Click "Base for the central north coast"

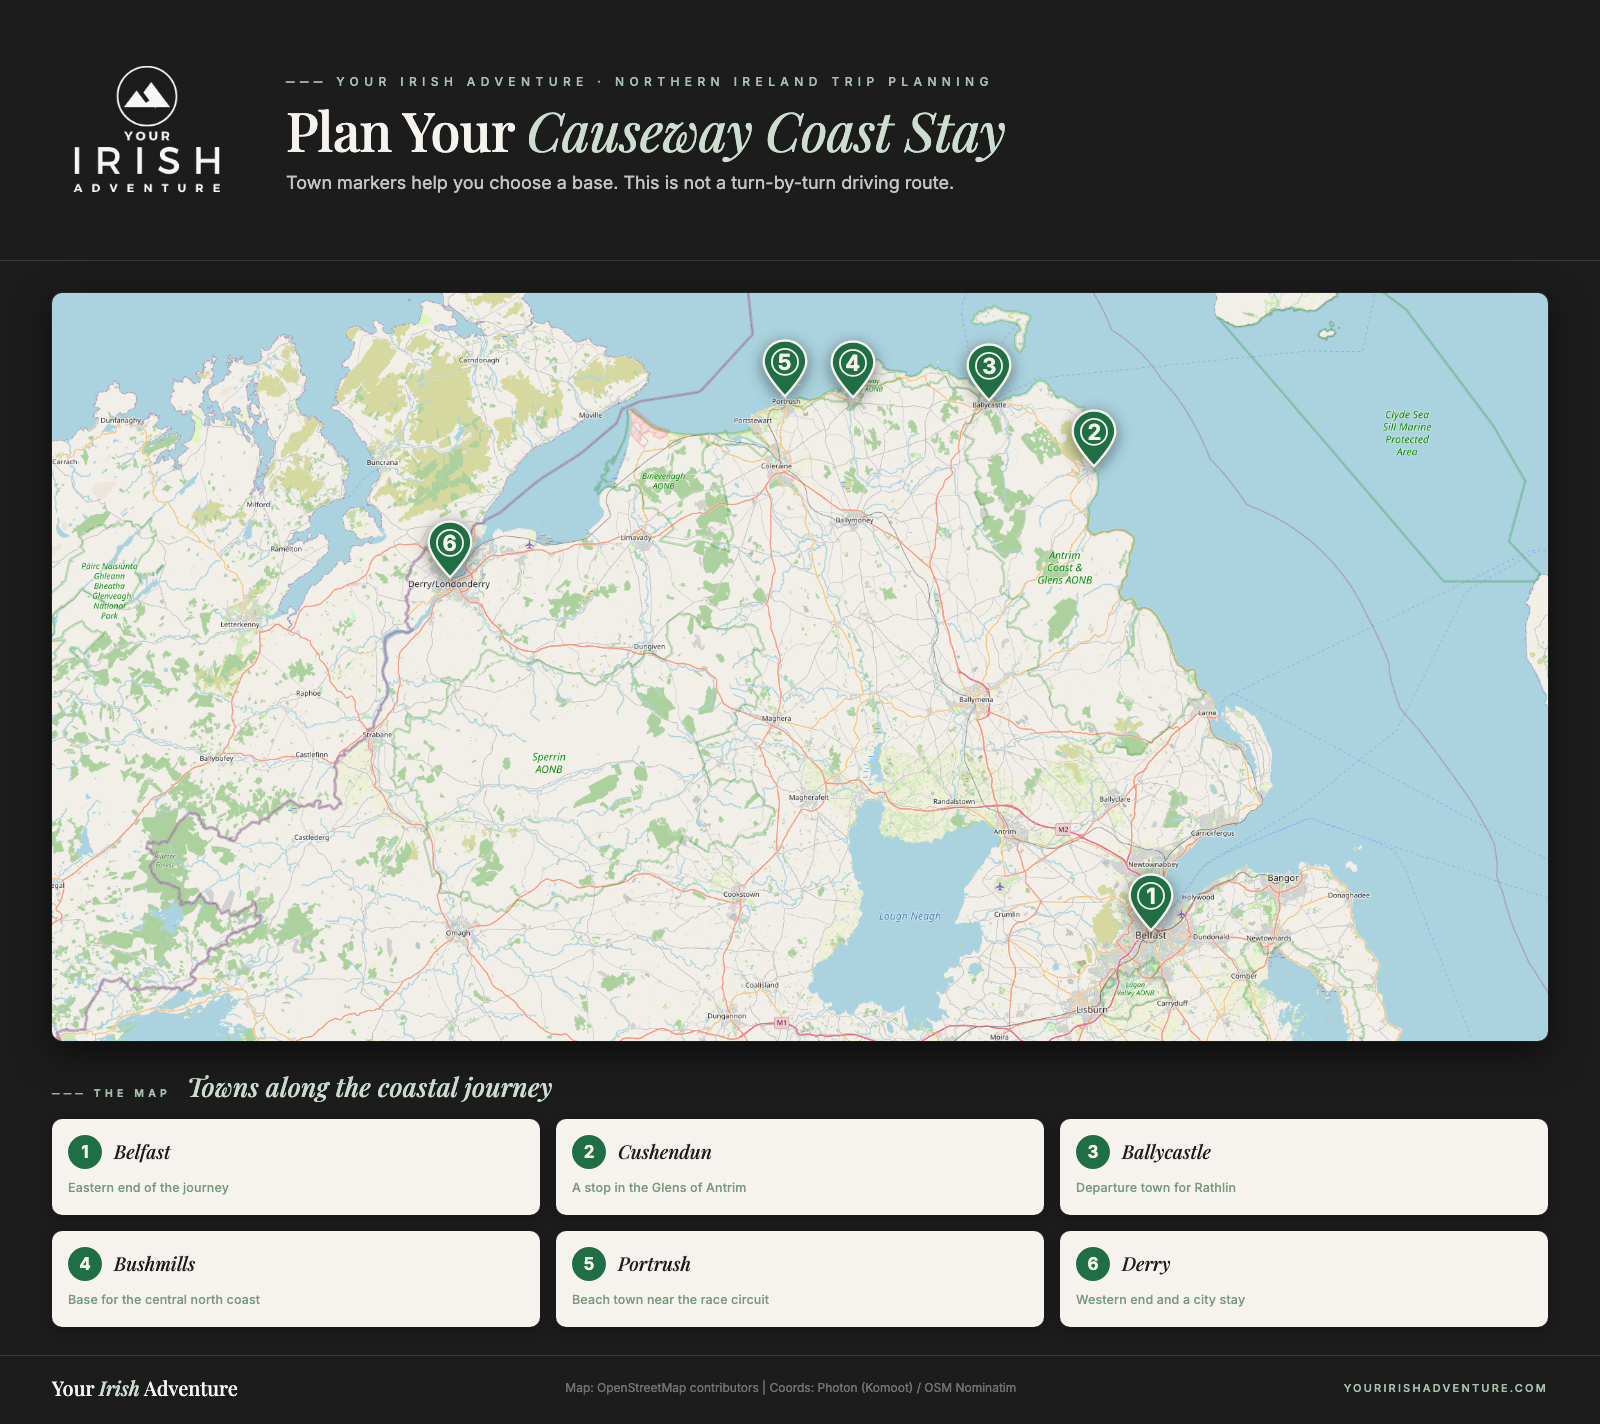164,1300
